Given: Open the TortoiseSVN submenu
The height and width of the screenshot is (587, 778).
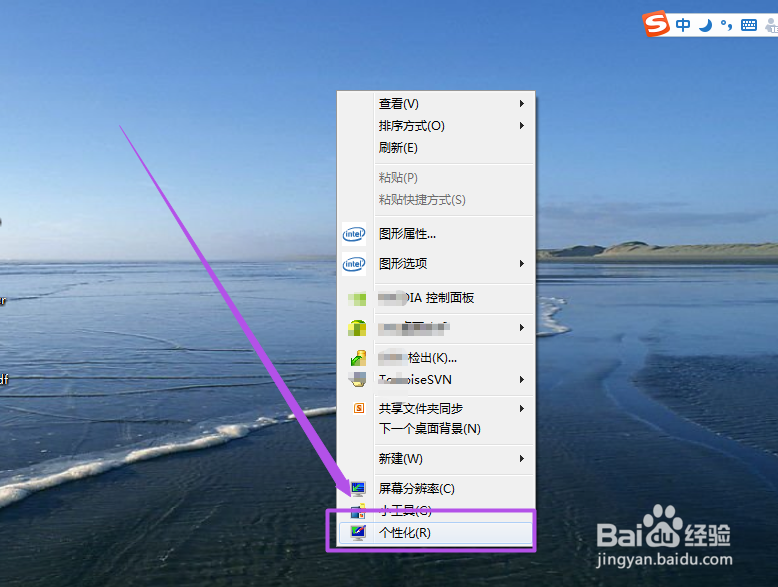Looking at the screenshot, I should click(x=436, y=380).
